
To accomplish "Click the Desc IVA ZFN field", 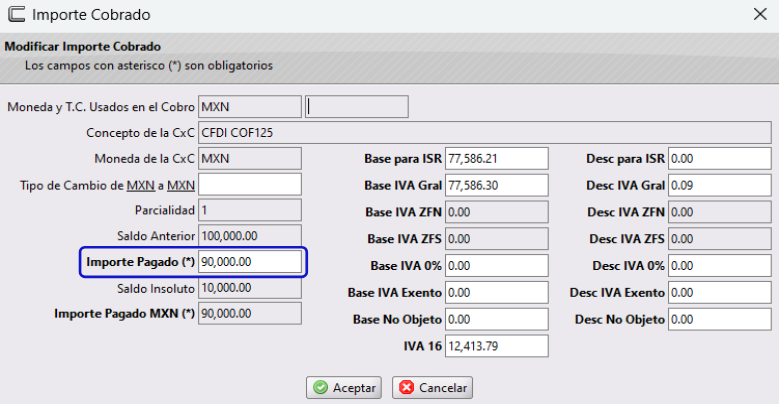I will [x=719, y=212].
